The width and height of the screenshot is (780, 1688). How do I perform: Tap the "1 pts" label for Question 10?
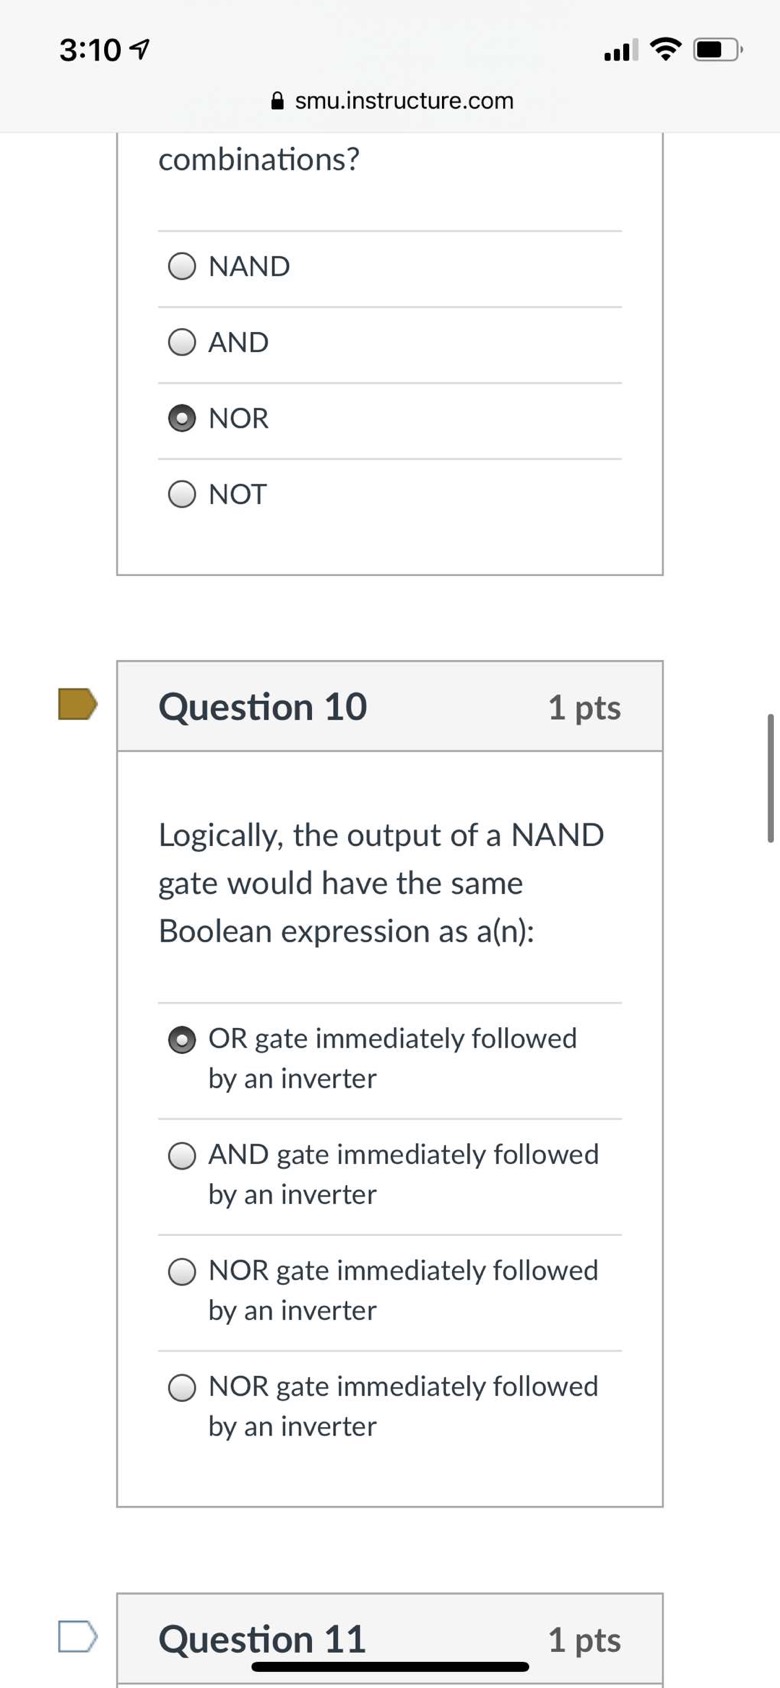[584, 708]
